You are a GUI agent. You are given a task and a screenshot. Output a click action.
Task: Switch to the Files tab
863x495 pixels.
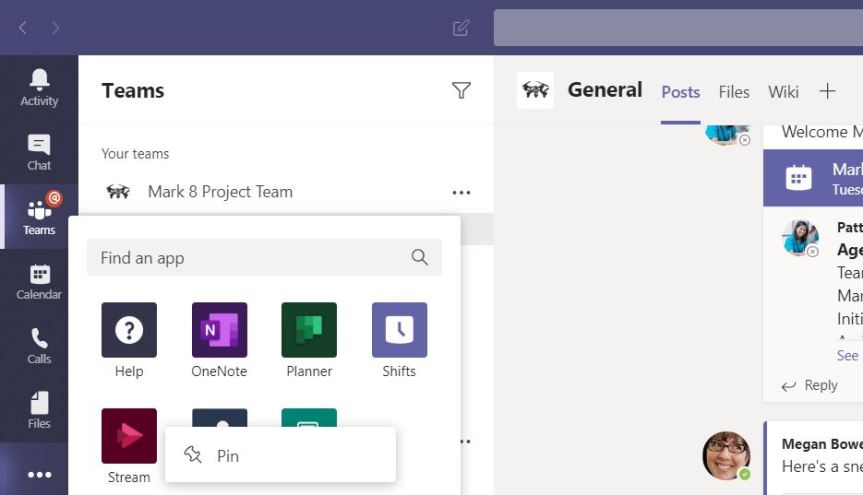pyautogui.click(x=733, y=92)
